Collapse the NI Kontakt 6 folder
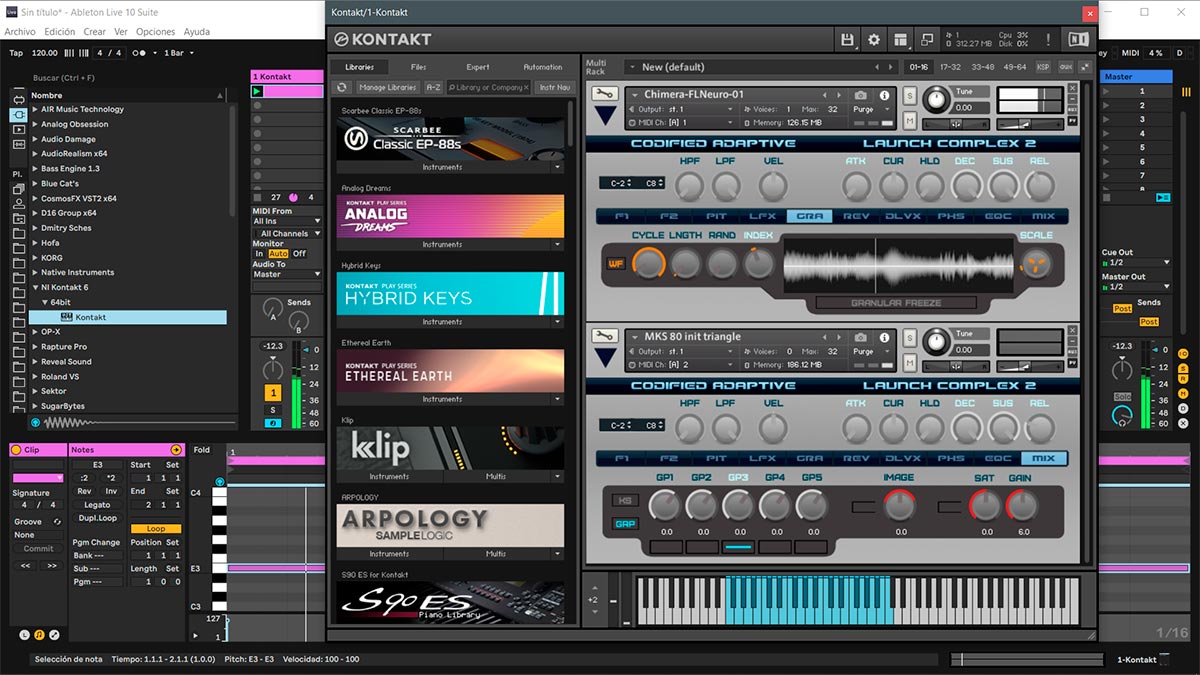This screenshot has width=1200, height=675. point(36,287)
